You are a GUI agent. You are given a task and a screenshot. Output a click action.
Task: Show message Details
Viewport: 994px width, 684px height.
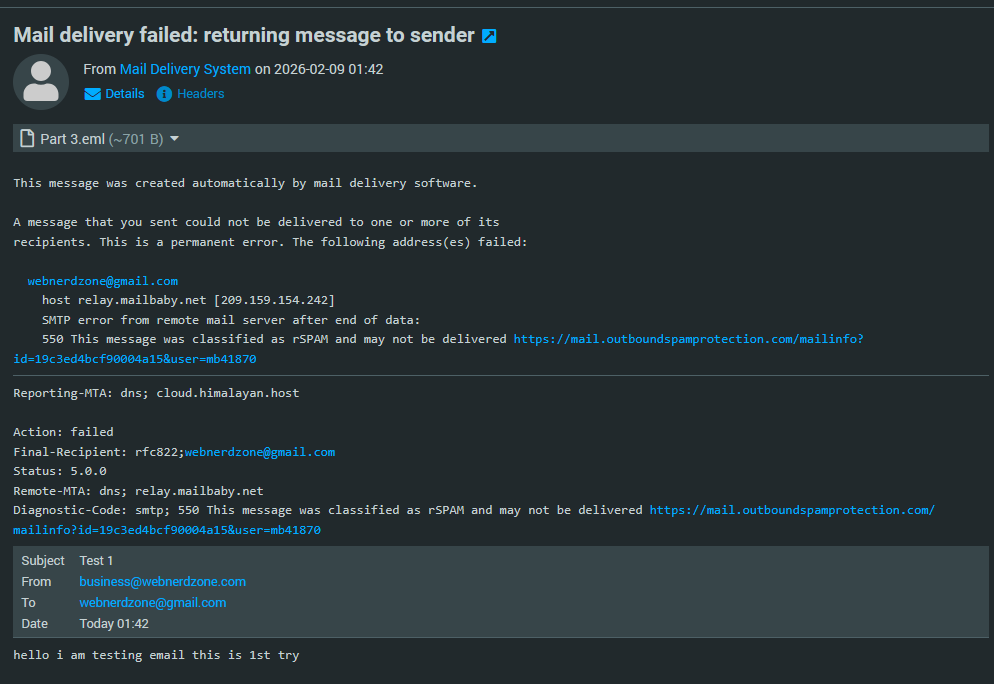coord(125,94)
